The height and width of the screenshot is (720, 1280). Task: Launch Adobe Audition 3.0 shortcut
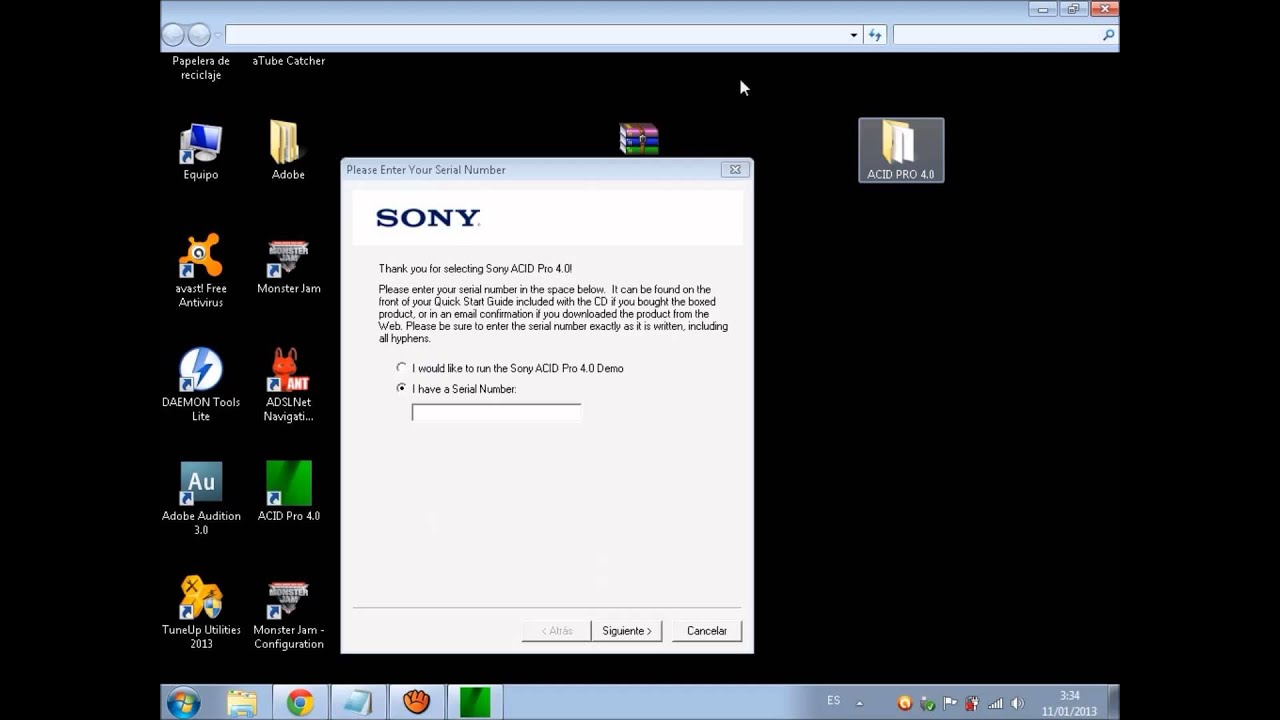(x=200, y=498)
